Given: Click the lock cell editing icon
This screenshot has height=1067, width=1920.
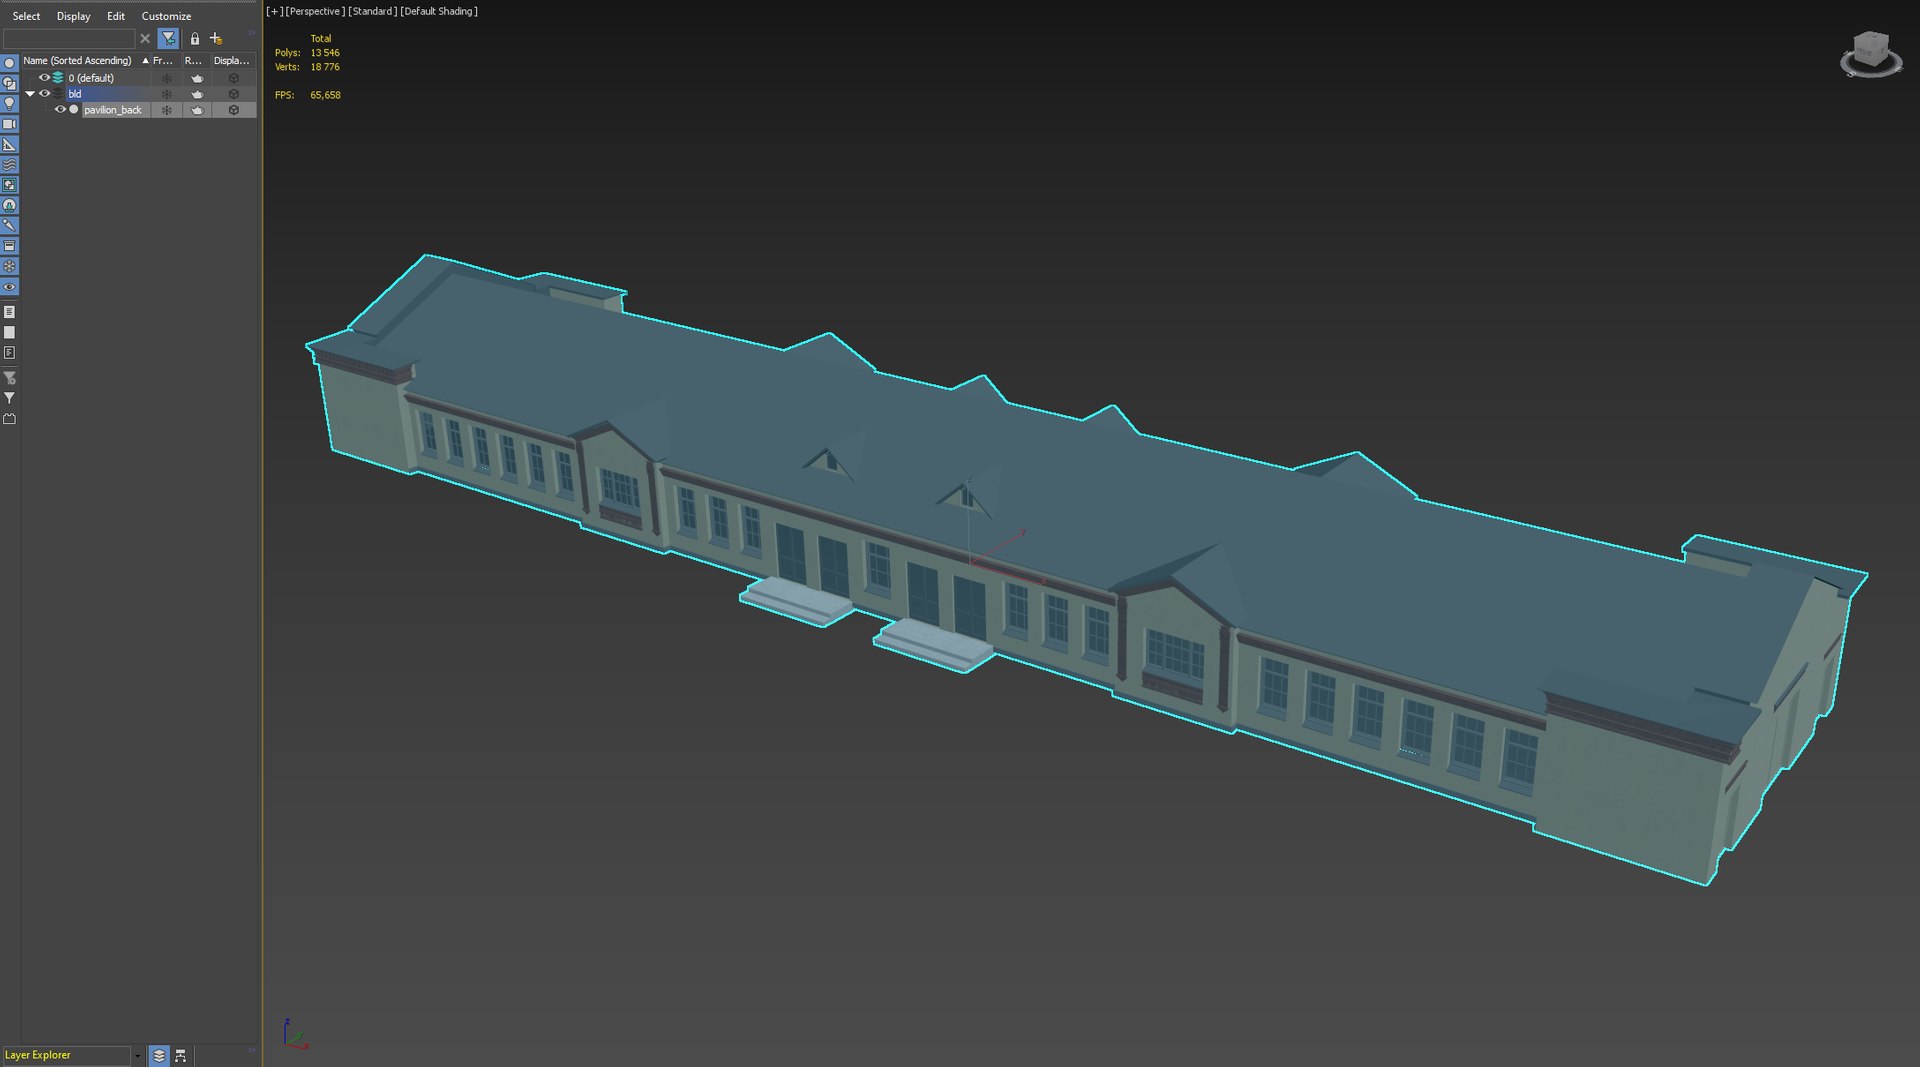Looking at the screenshot, I should coord(195,39).
